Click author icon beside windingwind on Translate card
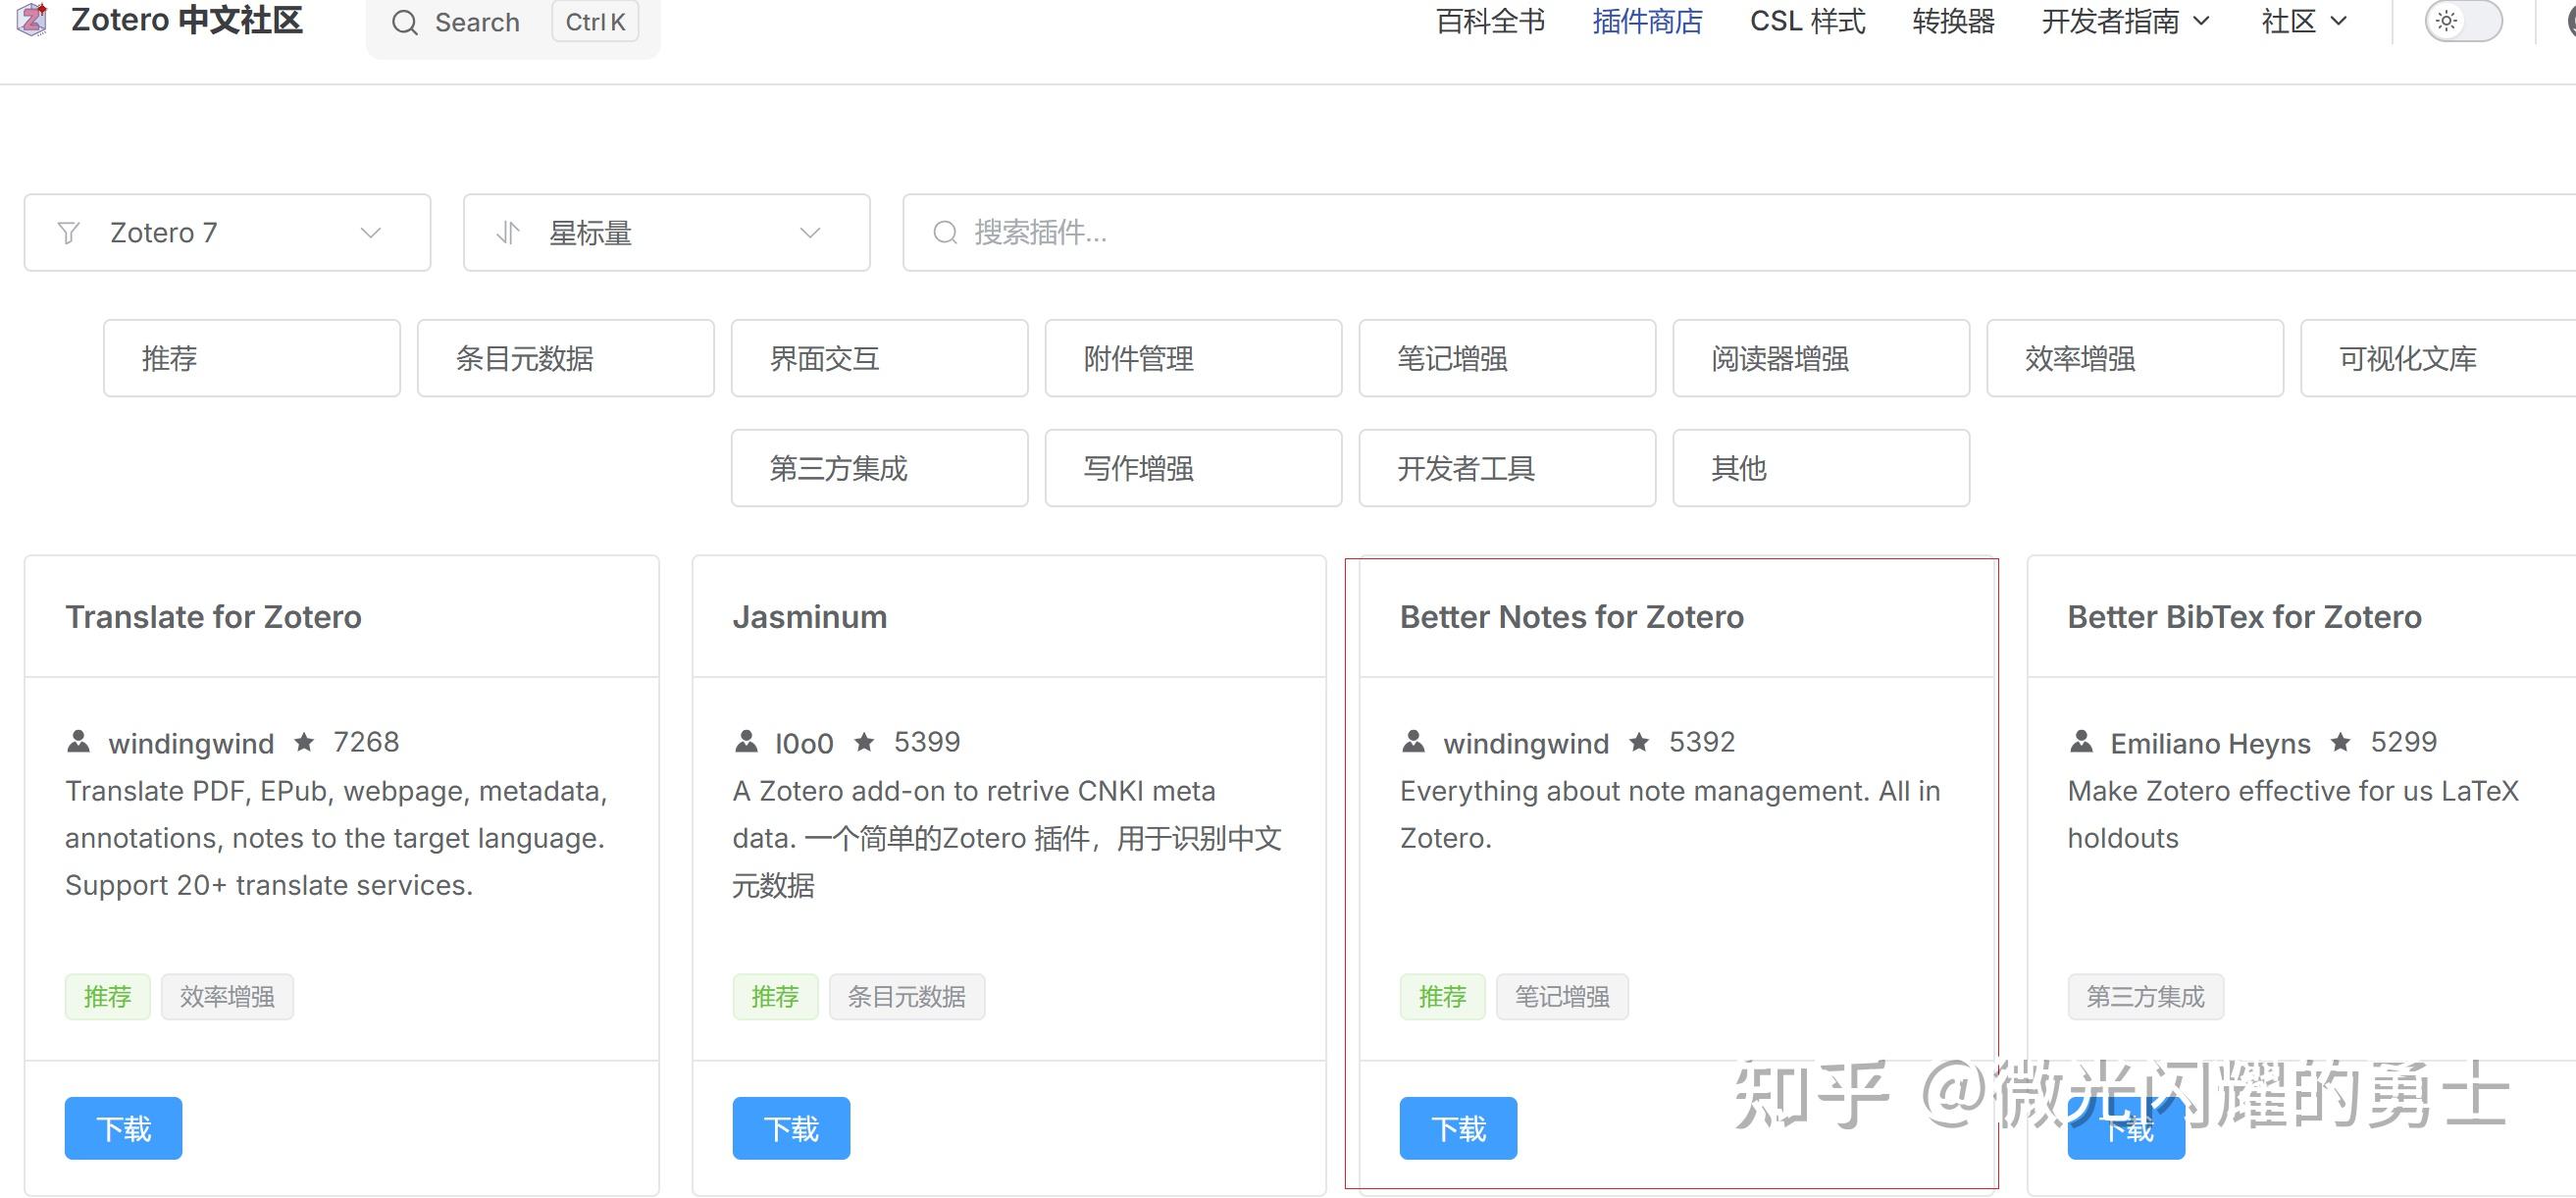The image size is (2576, 1198). [x=78, y=742]
